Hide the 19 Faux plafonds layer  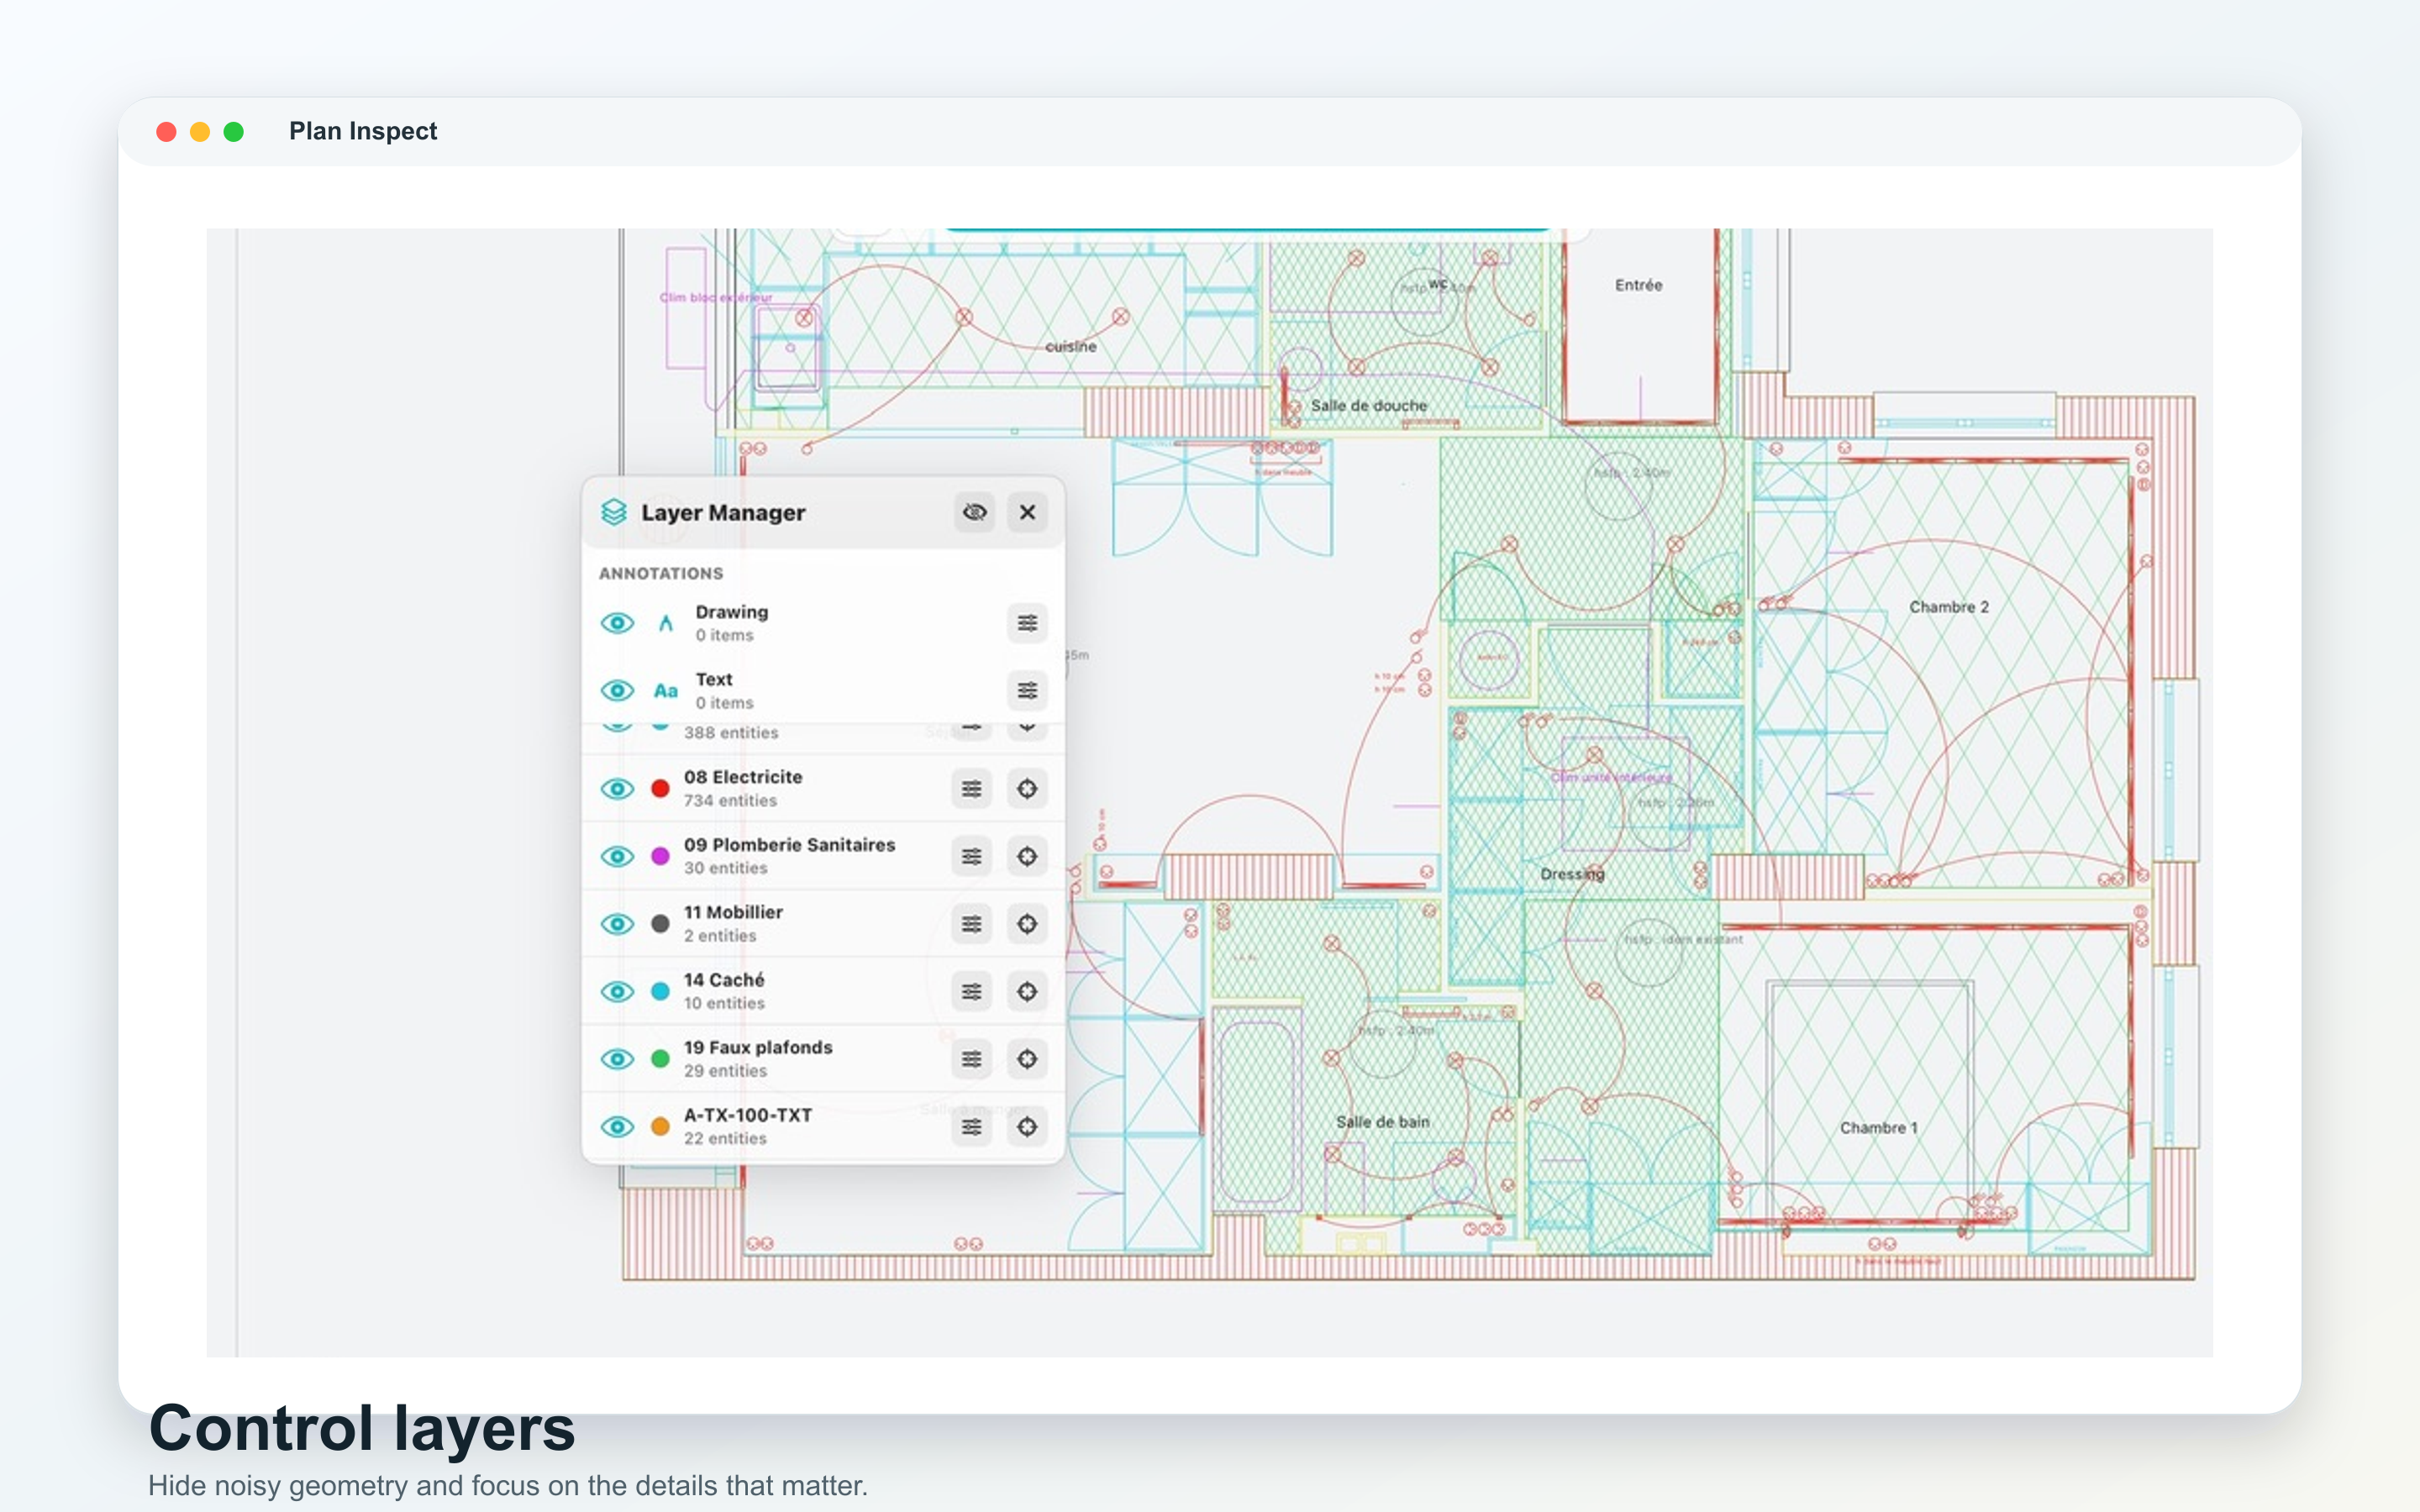(618, 1059)
